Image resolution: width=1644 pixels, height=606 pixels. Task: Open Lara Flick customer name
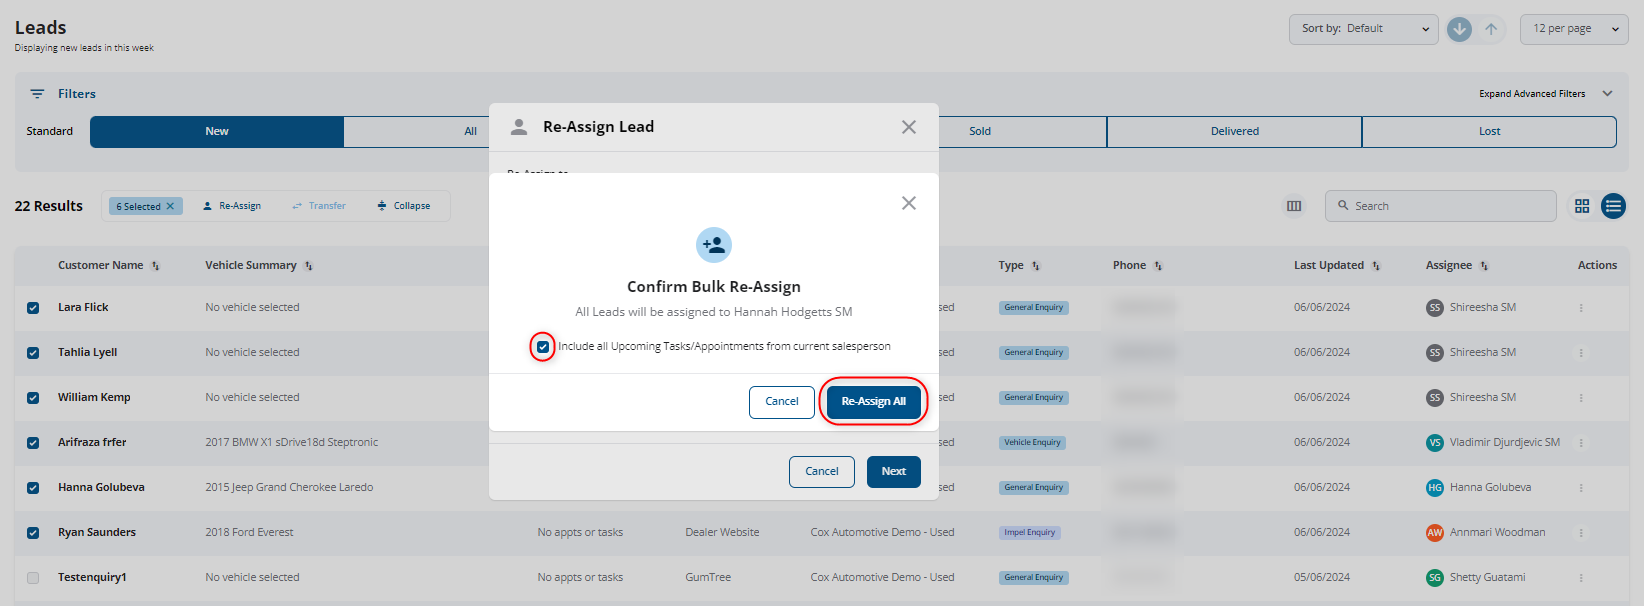coord(83,307)
